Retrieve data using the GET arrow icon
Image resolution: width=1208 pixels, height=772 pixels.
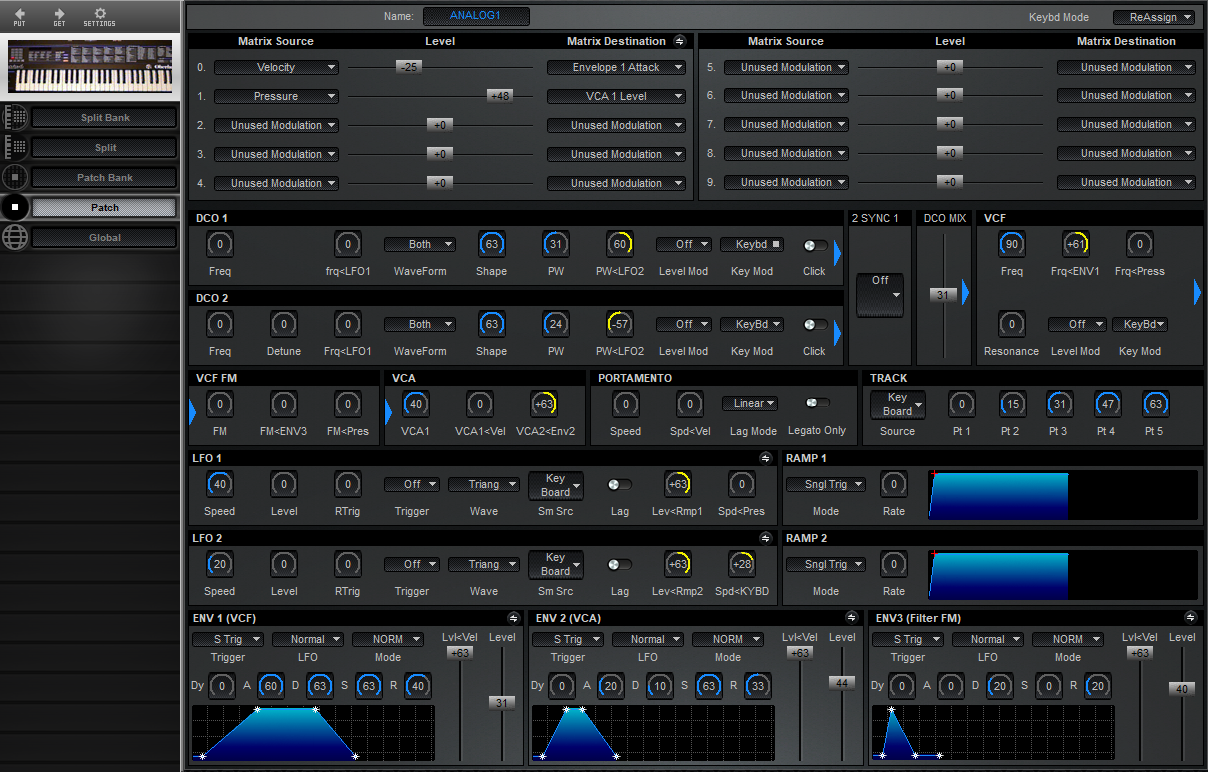click(59, 16)
